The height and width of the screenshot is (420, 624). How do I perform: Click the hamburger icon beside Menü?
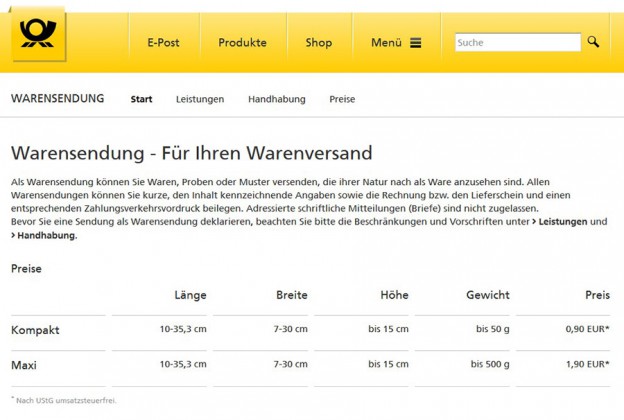[x=416, y=43]
